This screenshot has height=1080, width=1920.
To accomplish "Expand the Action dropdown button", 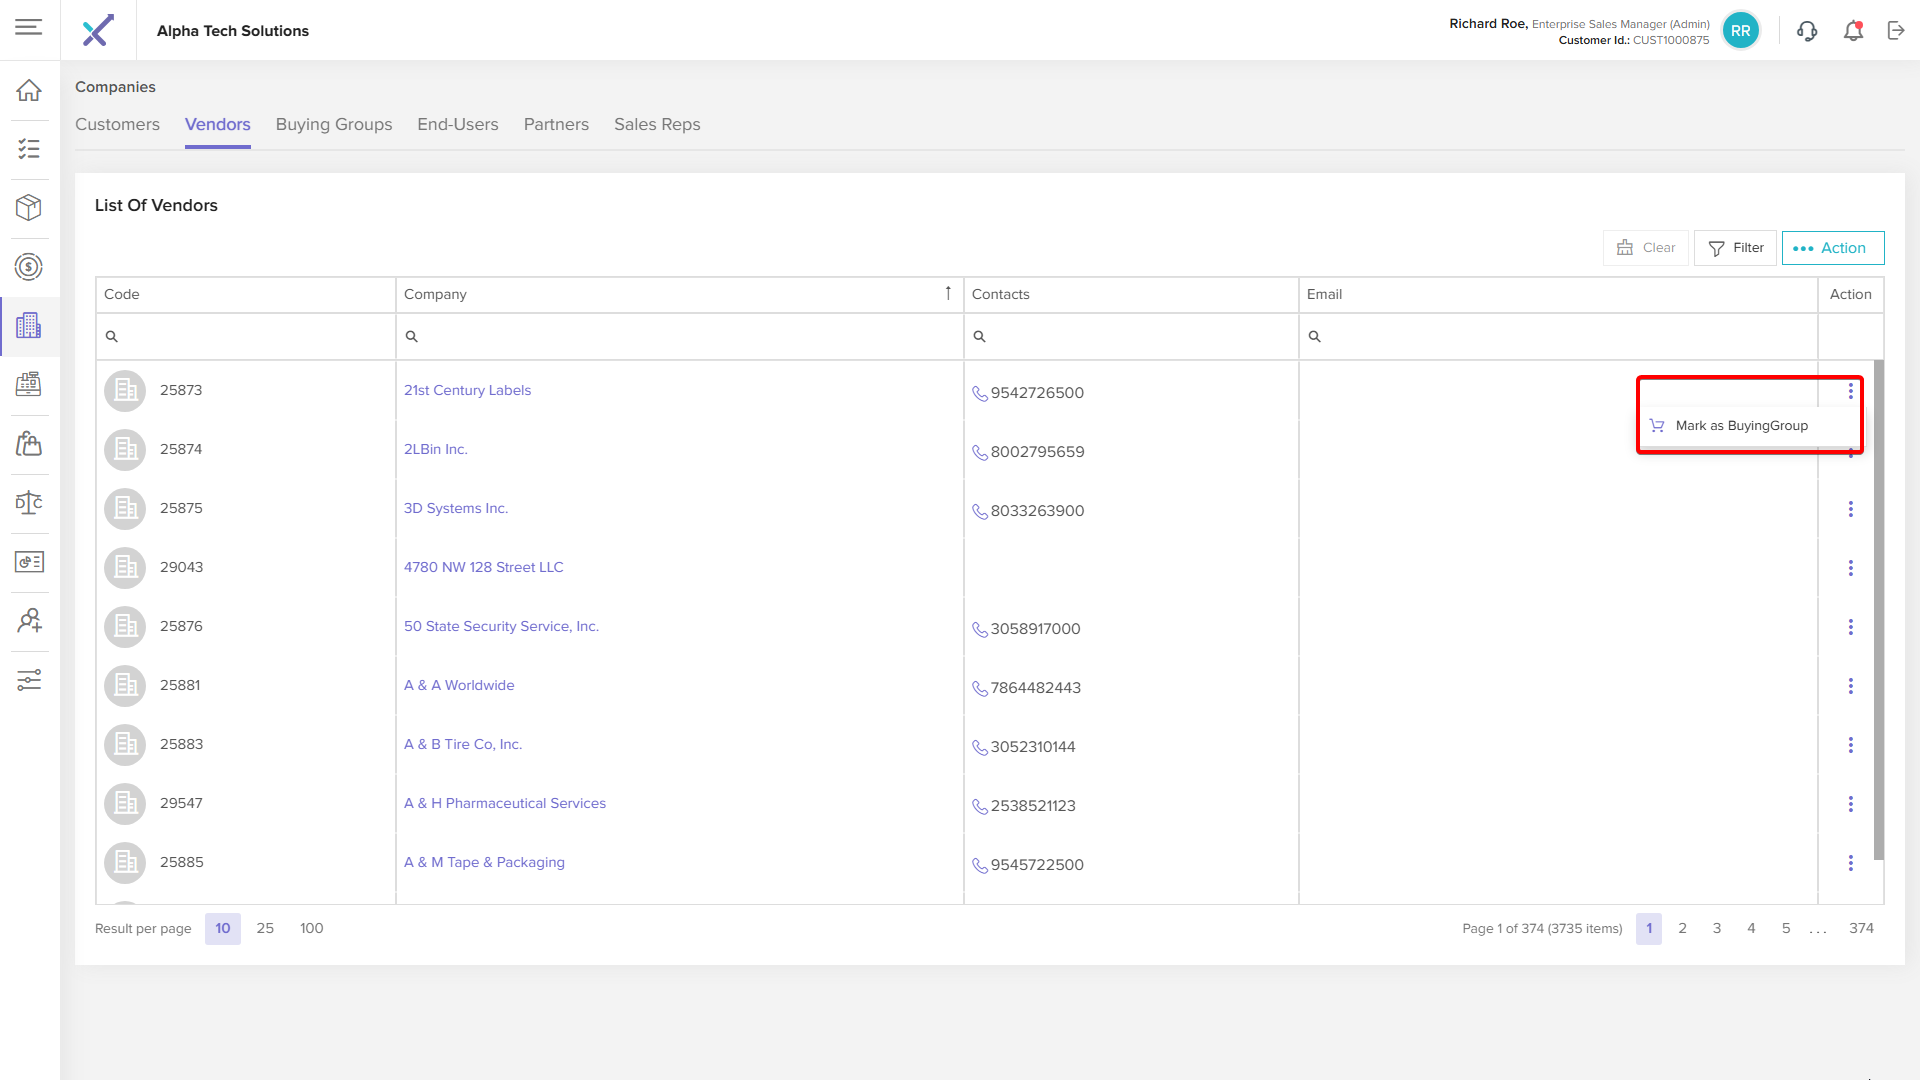I will coord(1832,248).
